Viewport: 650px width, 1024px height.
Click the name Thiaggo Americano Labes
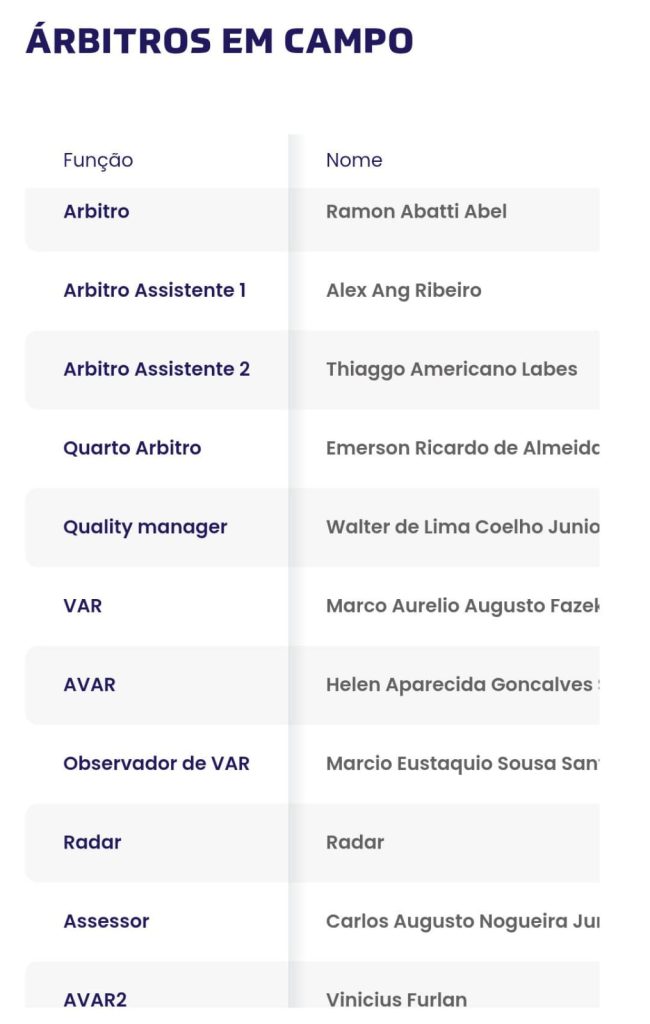(451, 369)
